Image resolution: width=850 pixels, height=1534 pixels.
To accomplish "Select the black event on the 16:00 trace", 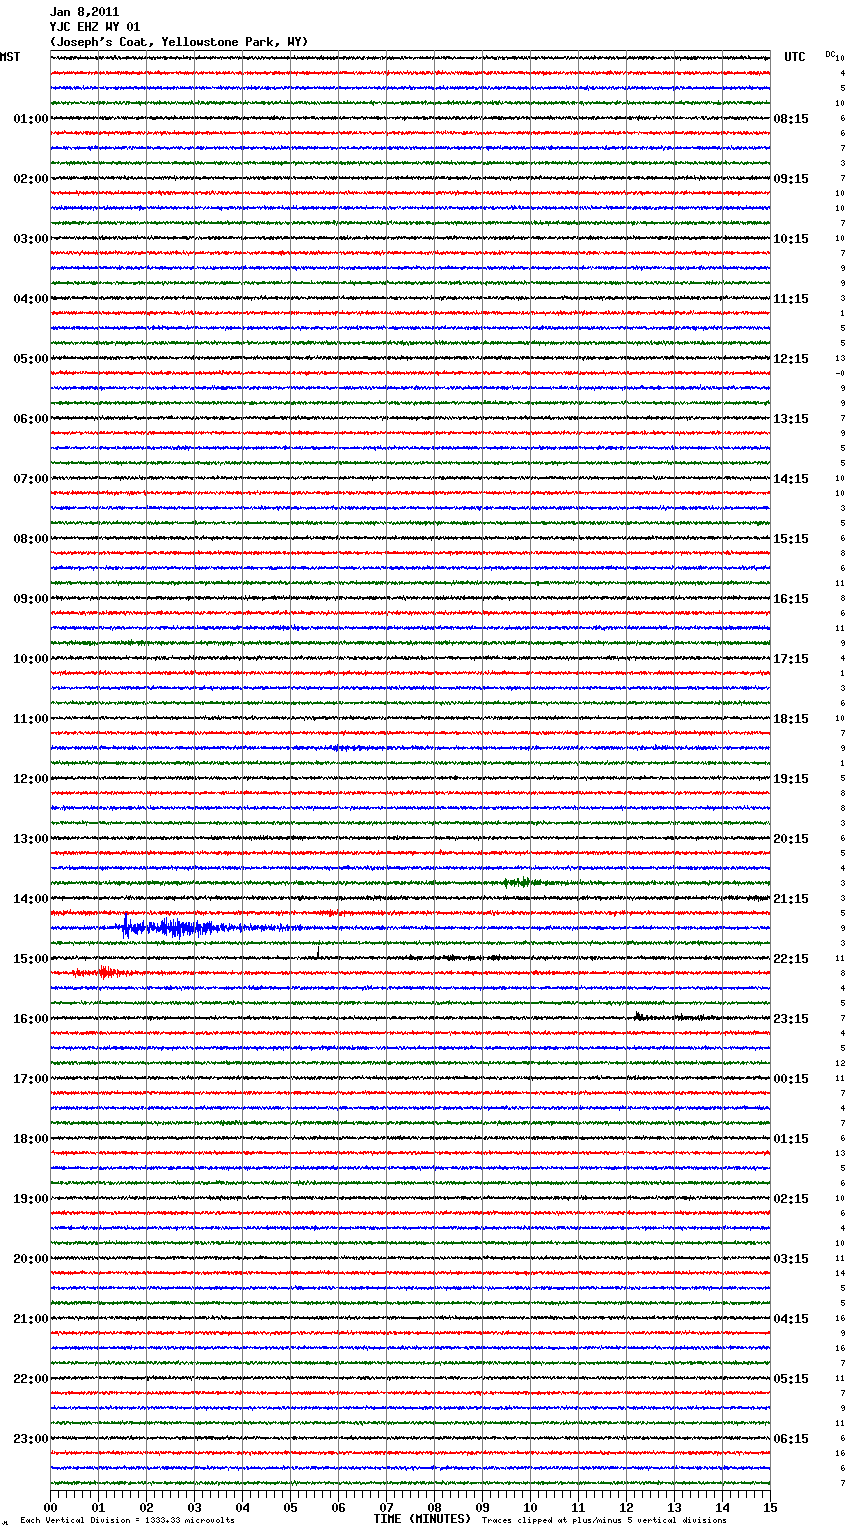I will click(640, 1016).
